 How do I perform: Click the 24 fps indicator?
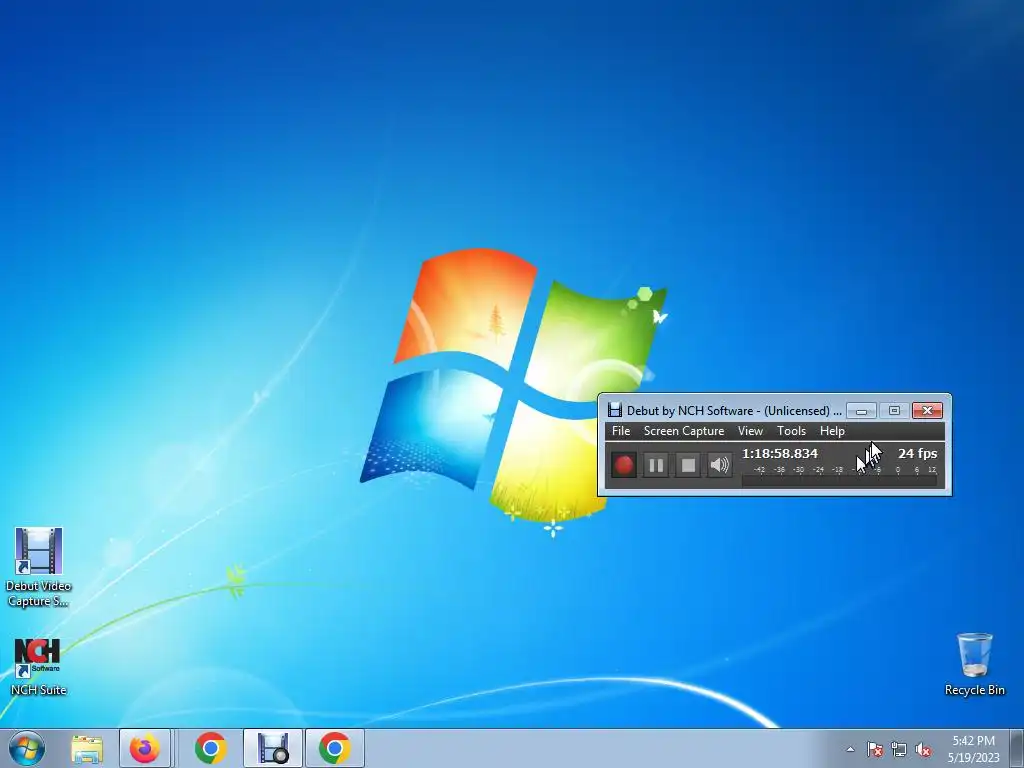click(x=917, y=453)
